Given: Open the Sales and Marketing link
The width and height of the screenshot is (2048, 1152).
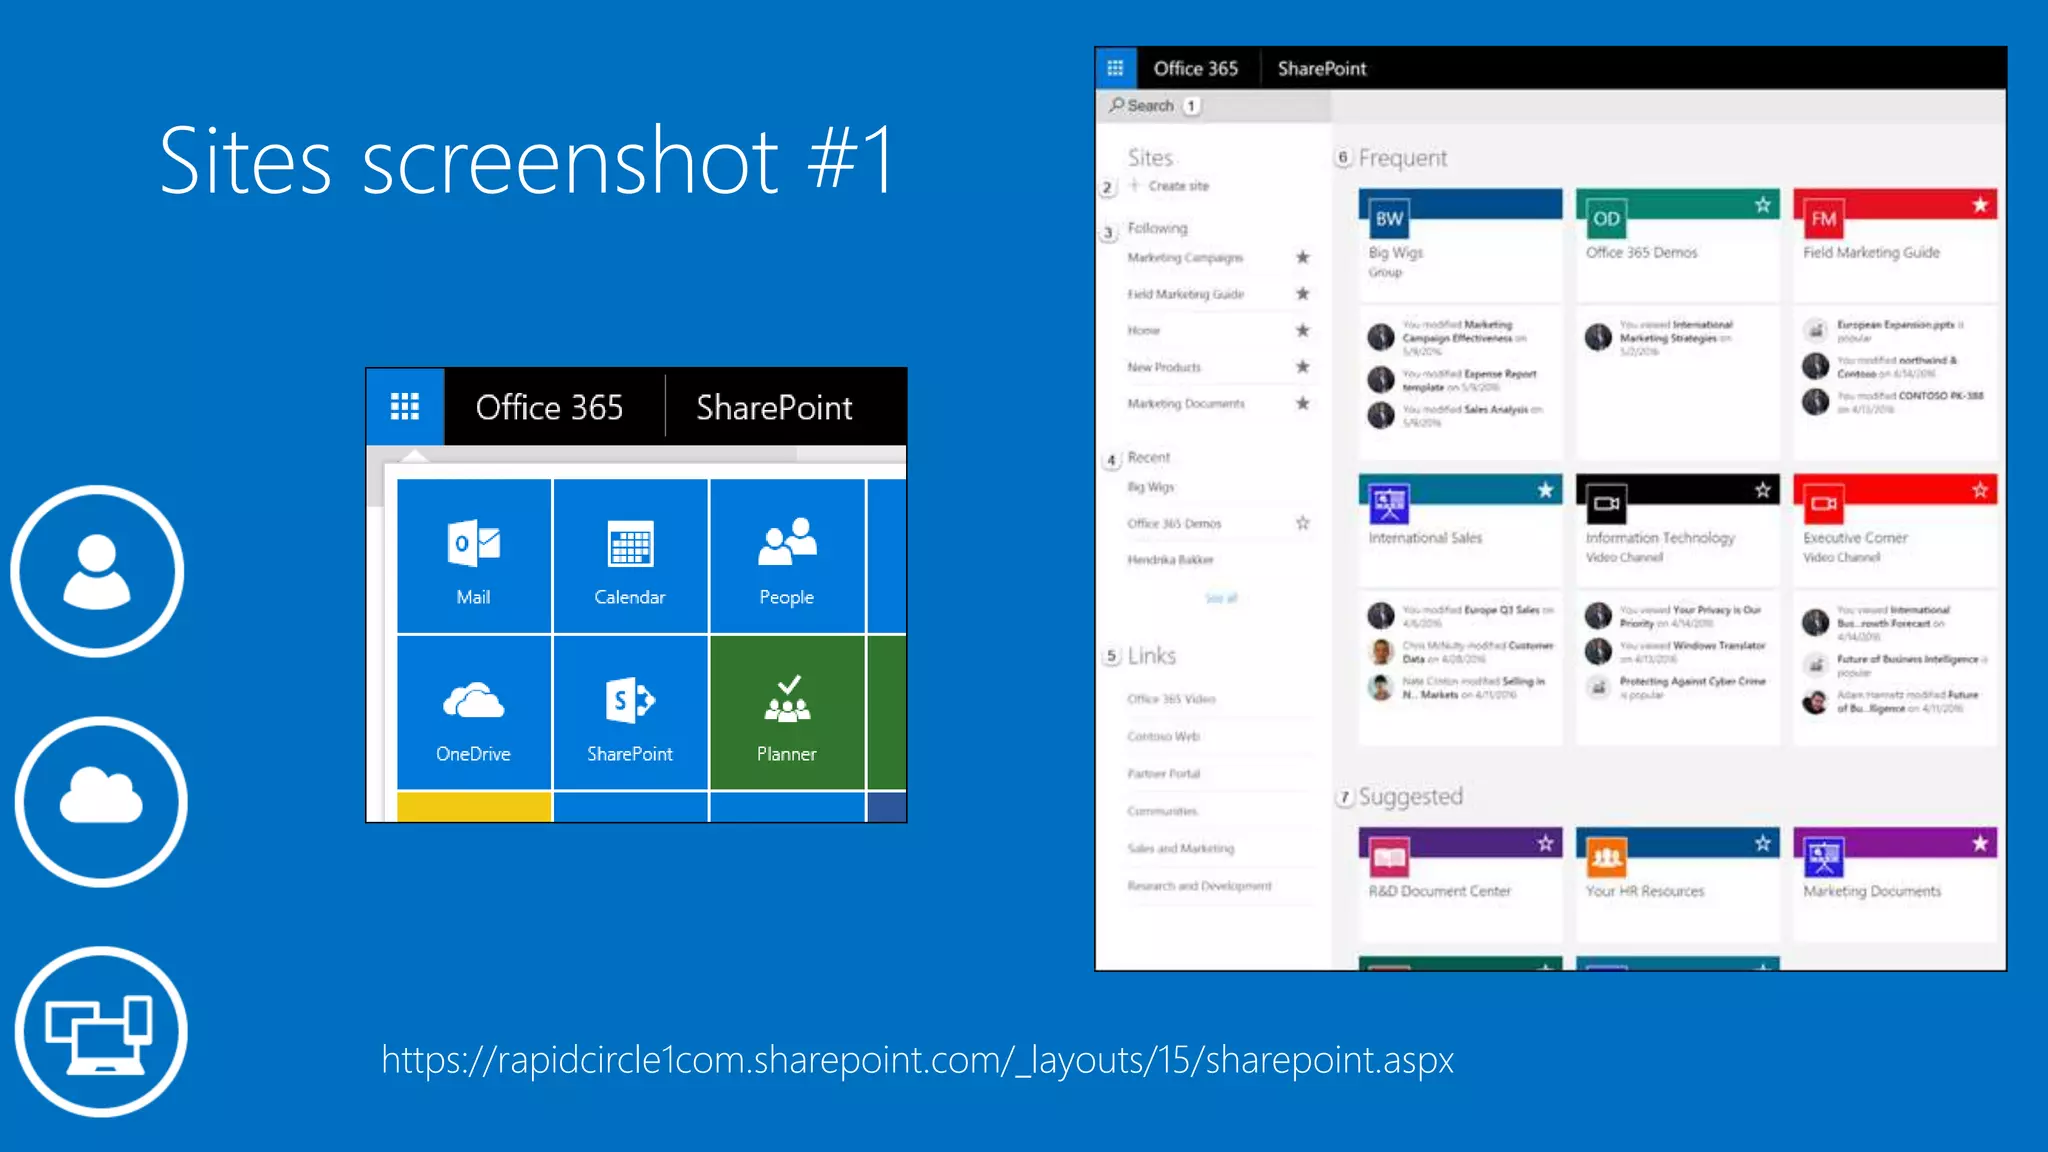Looking at the screenshot, I should [1181, 848].
